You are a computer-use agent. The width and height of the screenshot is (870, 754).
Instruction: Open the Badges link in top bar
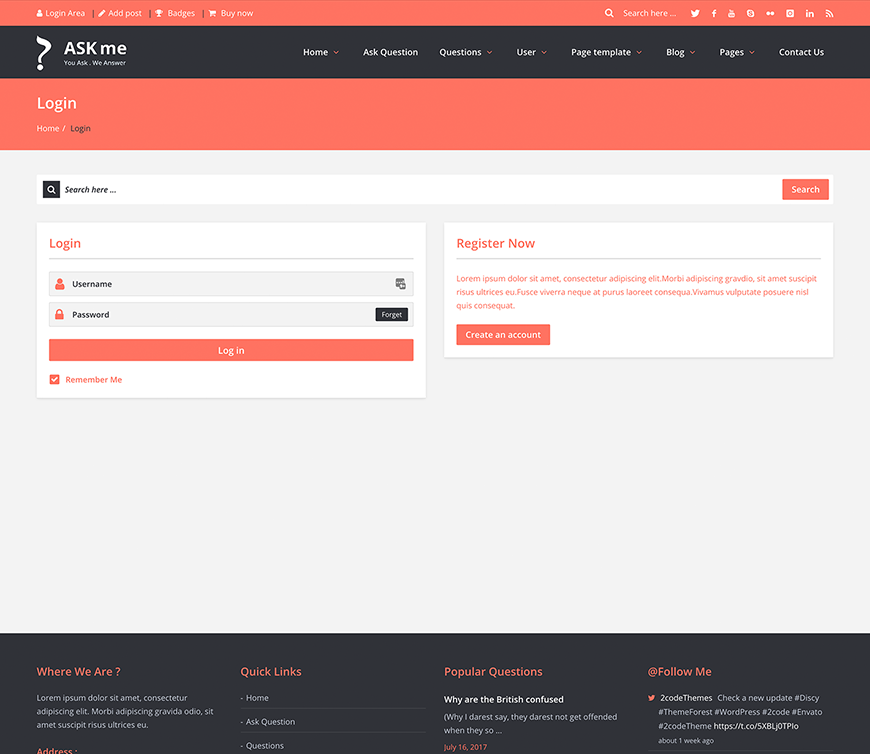[x=175, y=13]
